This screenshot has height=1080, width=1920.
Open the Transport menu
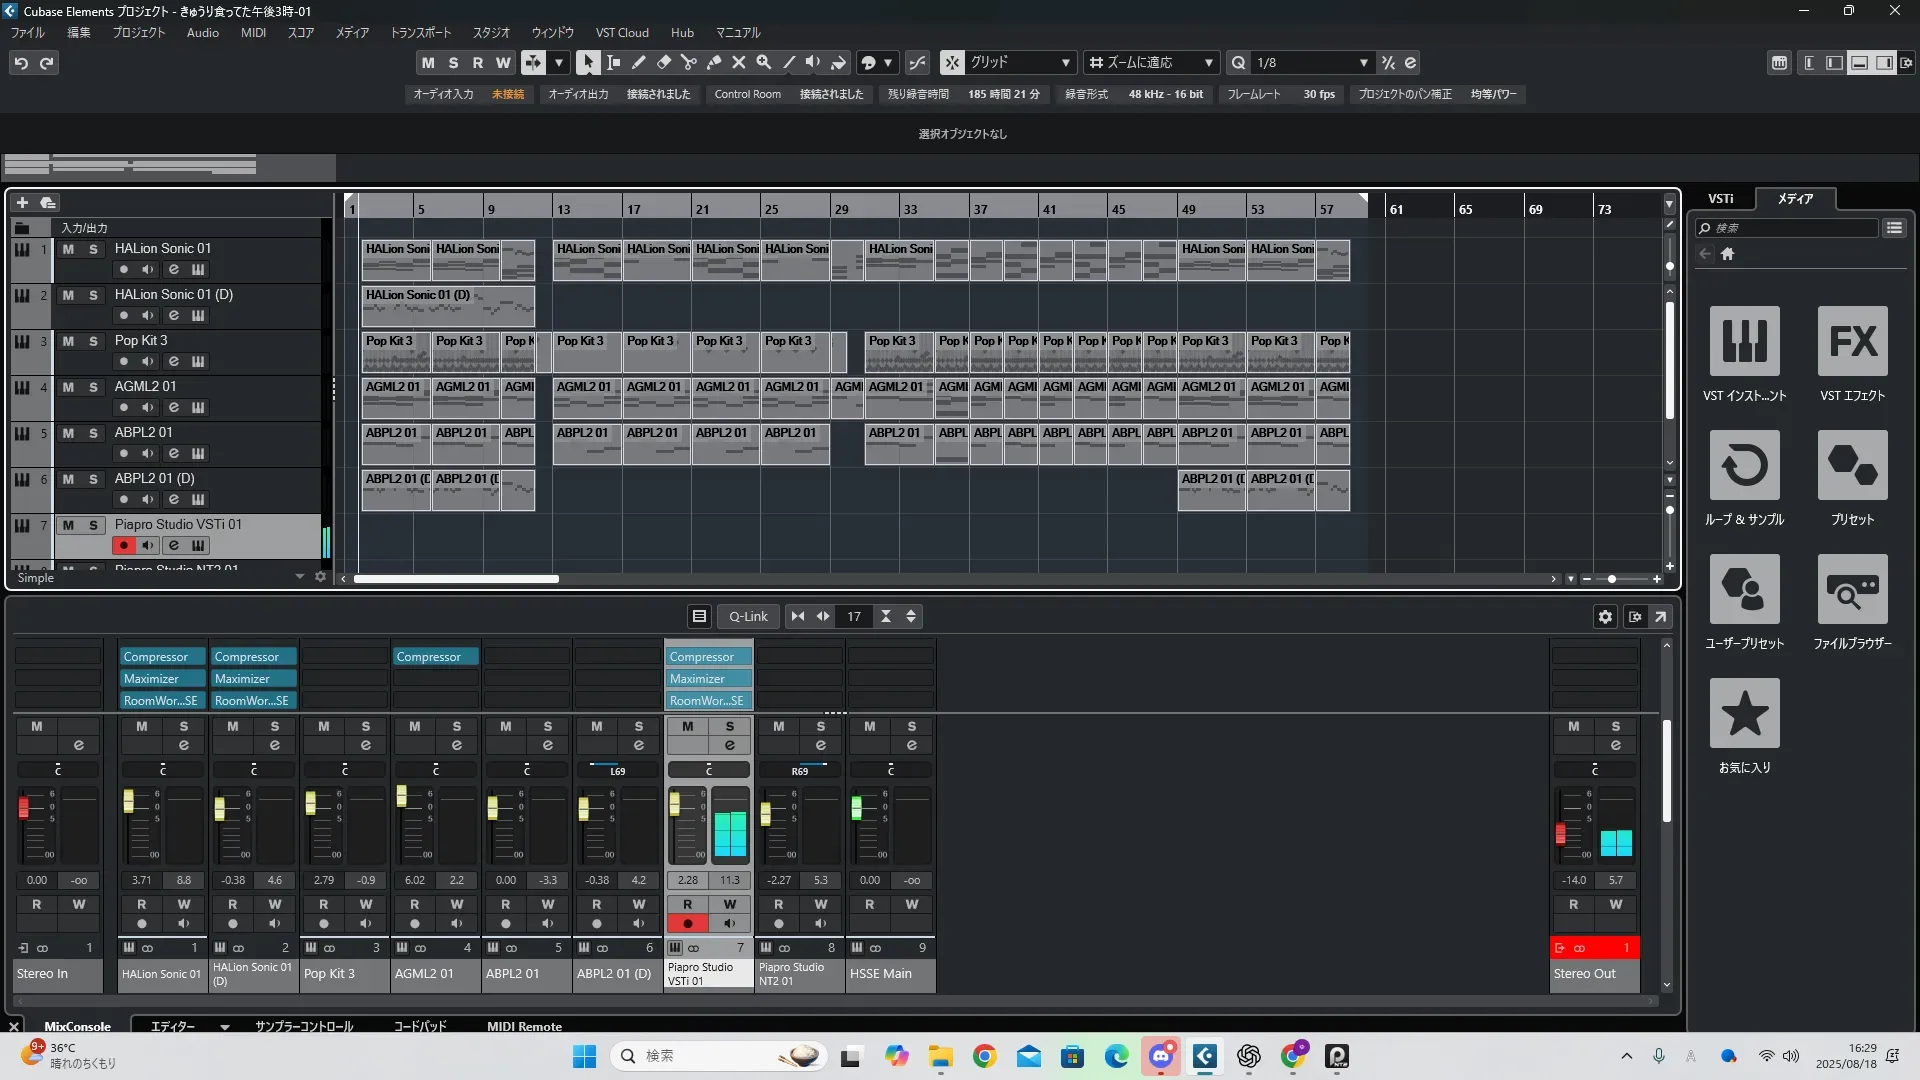tap(420, 32)
